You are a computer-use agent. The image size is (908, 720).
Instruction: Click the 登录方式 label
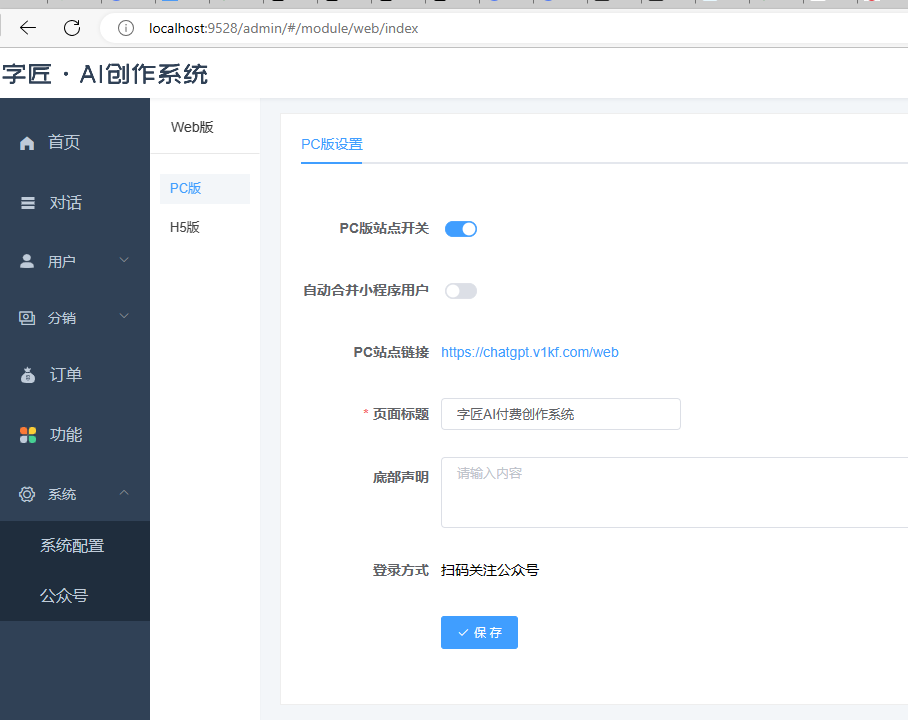(400, 570)
